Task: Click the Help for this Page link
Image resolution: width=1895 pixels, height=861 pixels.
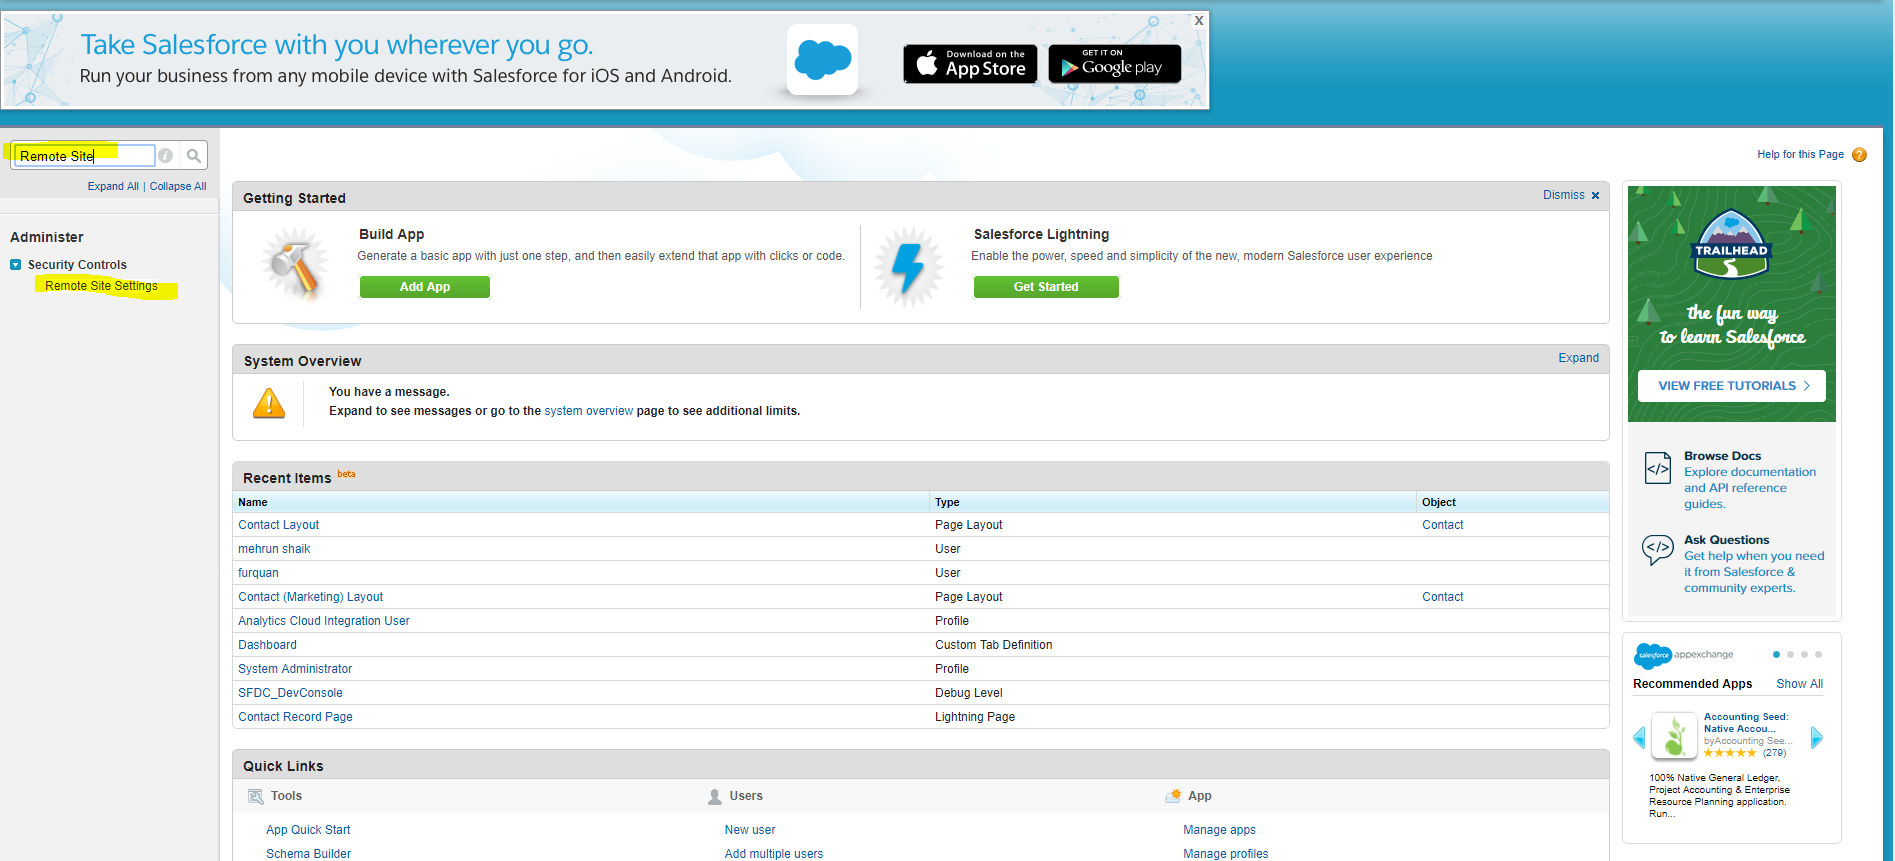Action: [x=1800, y=154]
